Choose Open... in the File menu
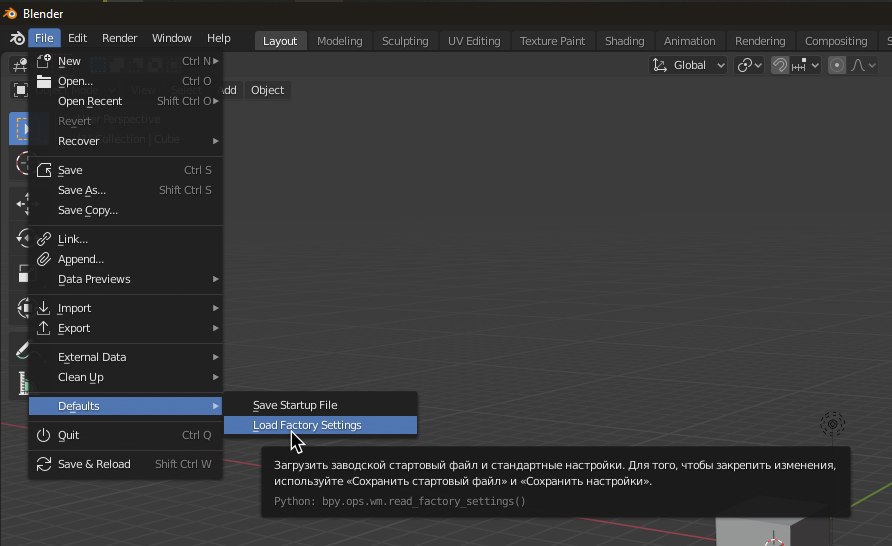This screenshot has width=892, height=546. [x=125, y=81]
